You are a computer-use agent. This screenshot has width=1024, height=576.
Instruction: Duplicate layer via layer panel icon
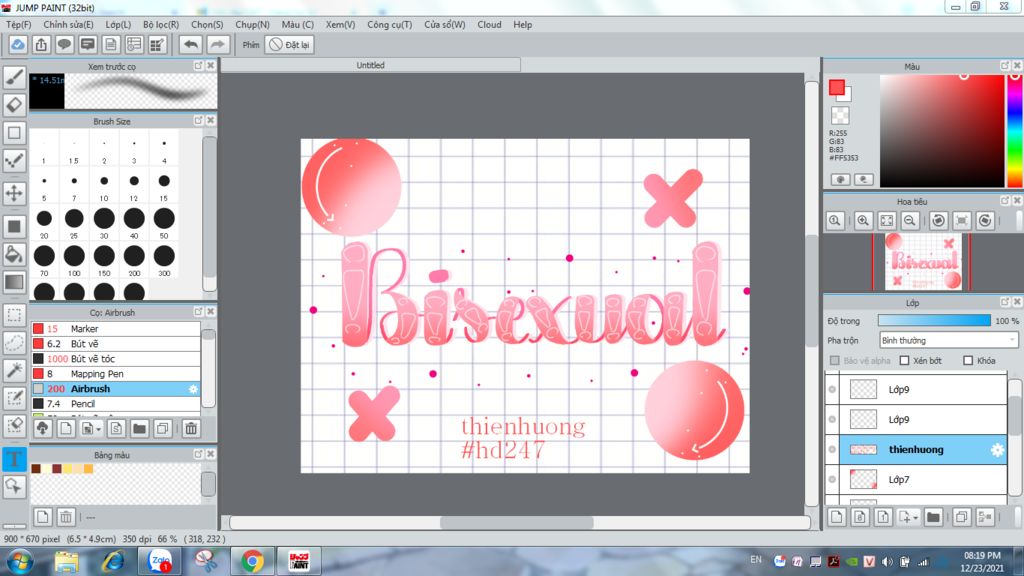click(x=961, y=517)
